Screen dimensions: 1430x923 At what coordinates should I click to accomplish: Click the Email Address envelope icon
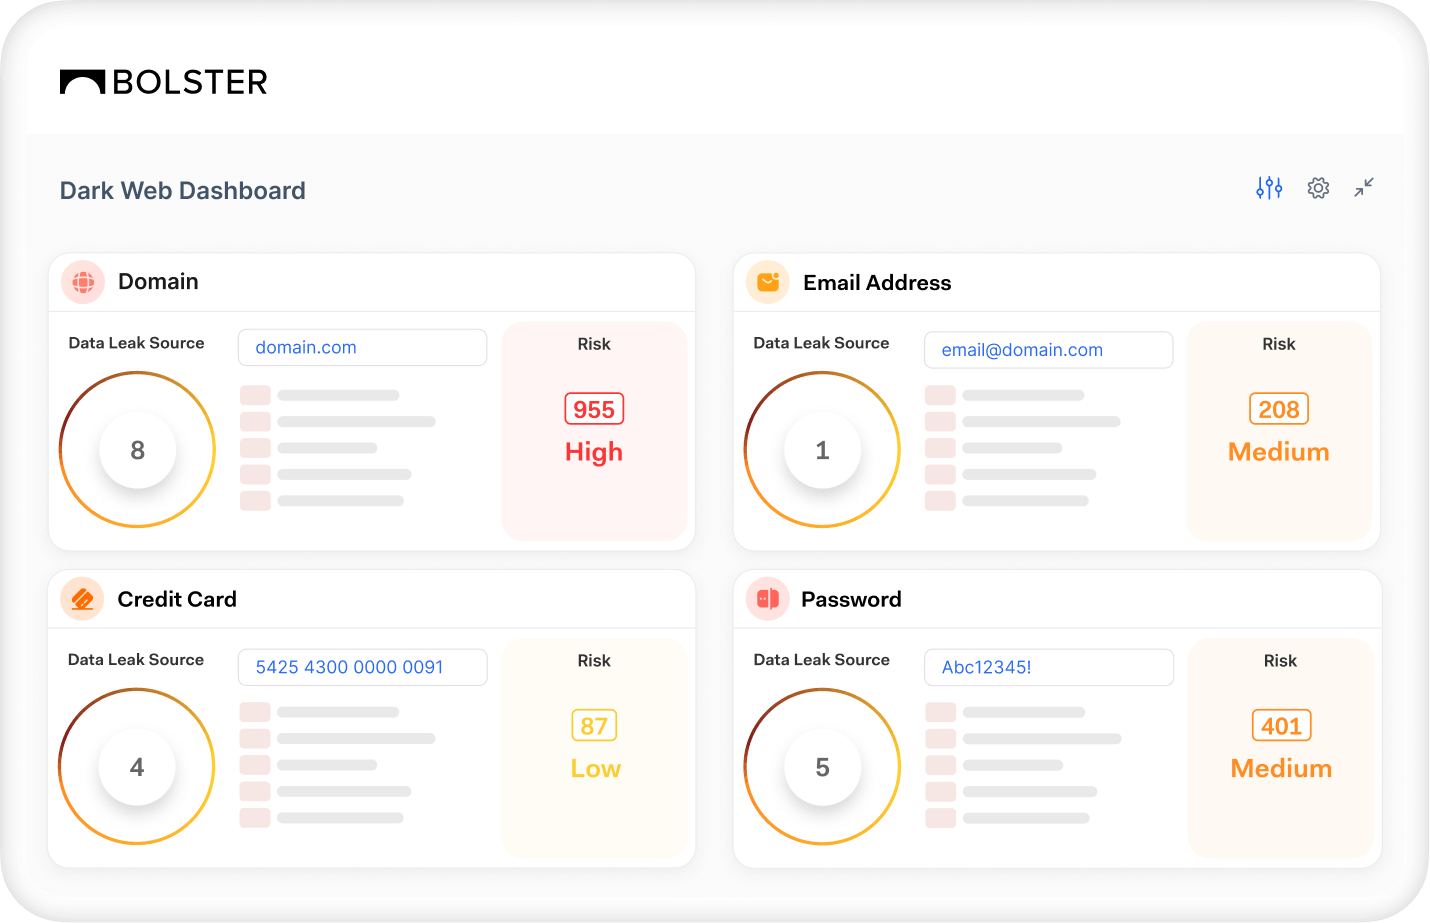pyautogui.click(x=768, y=283)
